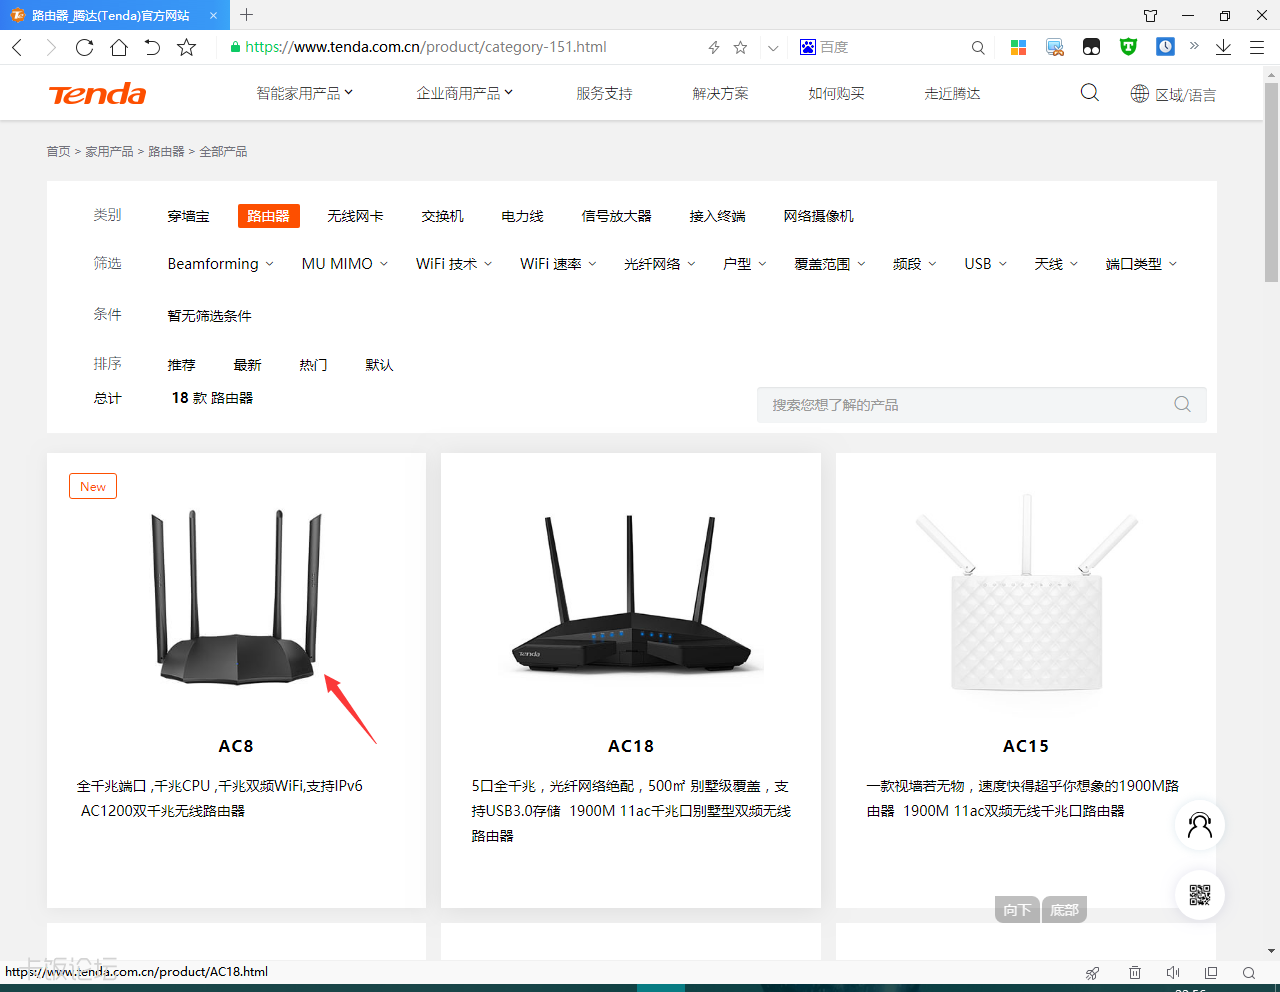Expand MU MIMO filter dropdown
Viewport: 1280px width, 992px height.
344,264
